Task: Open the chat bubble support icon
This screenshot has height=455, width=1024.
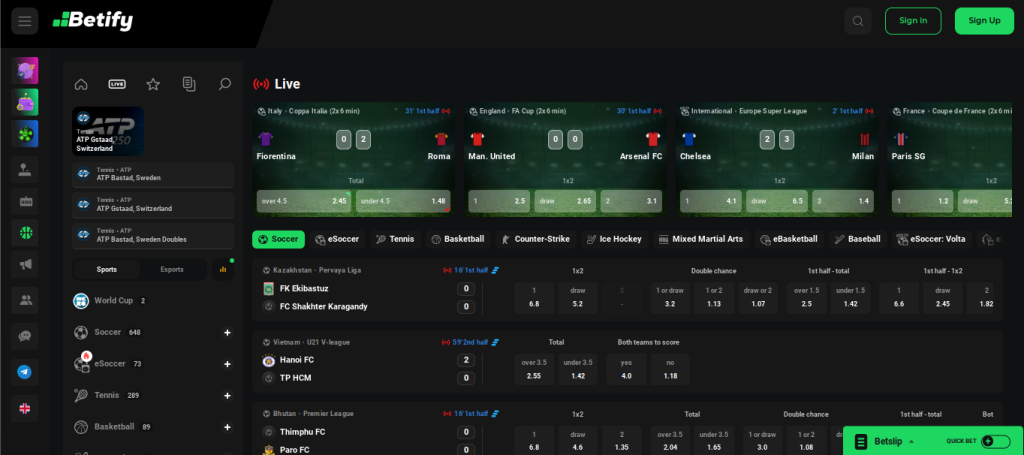Action: 25,336
